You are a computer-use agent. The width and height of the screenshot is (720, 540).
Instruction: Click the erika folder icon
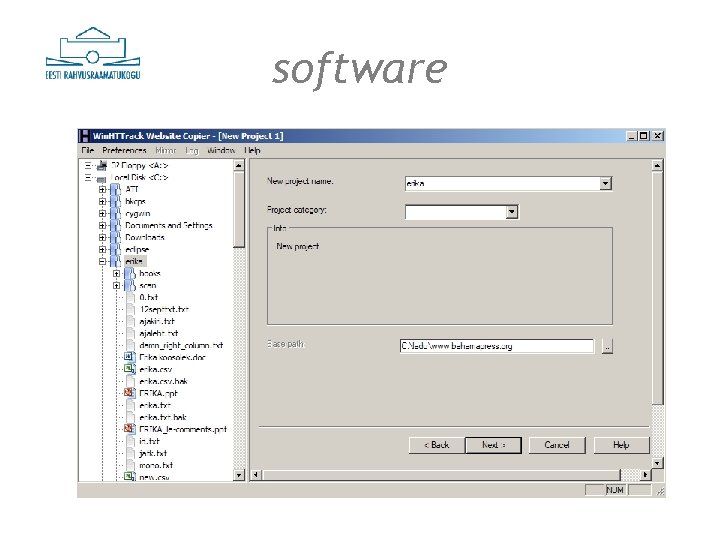coord(116,261)
